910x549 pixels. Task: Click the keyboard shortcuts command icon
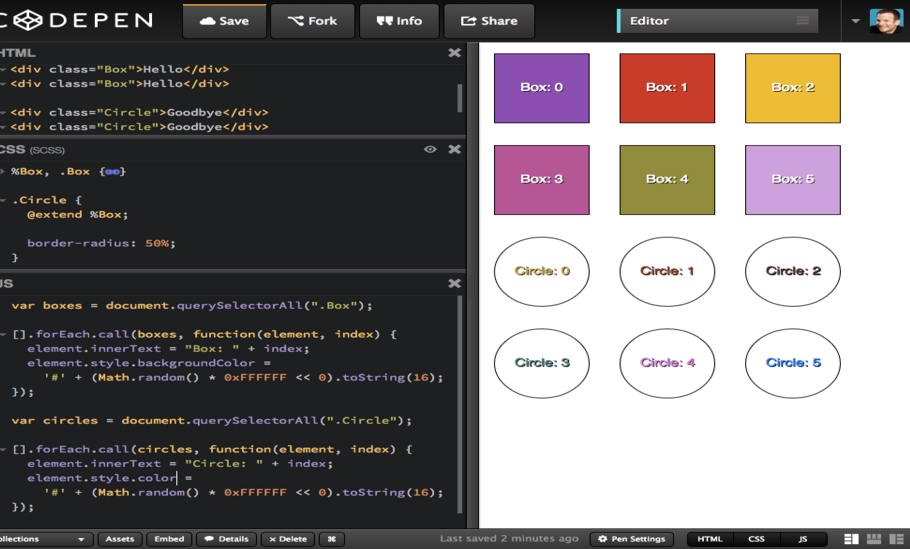pos(331,539)
